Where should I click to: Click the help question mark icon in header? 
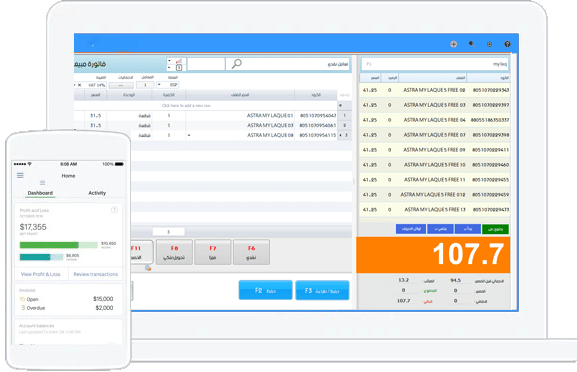point(507,44)
